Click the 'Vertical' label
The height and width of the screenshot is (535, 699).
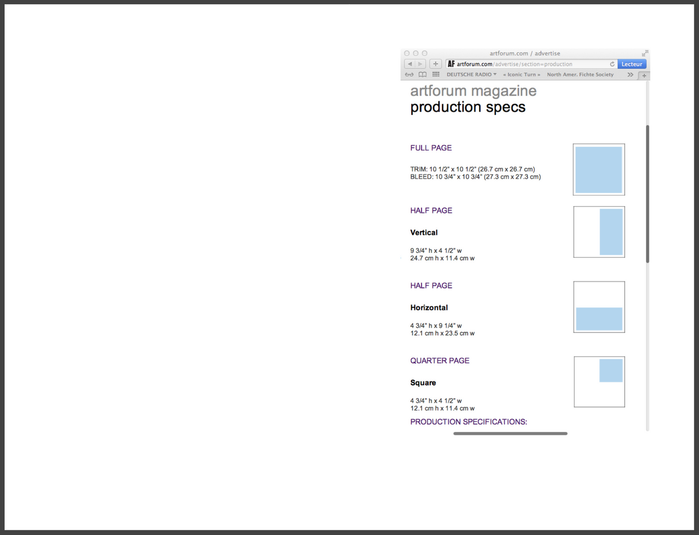(424, 232)
